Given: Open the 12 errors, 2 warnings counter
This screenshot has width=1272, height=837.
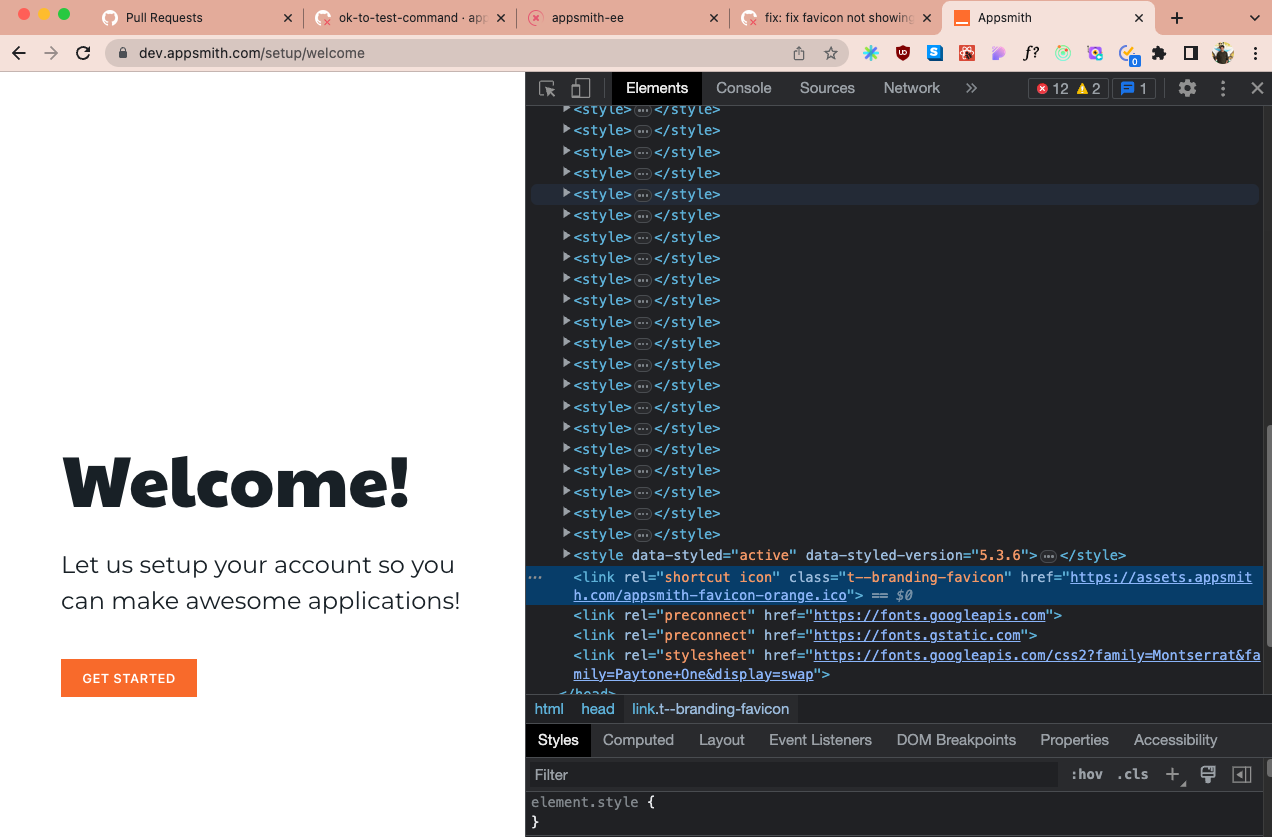Looking at the screenshot, I should [x=1068, y=88].
